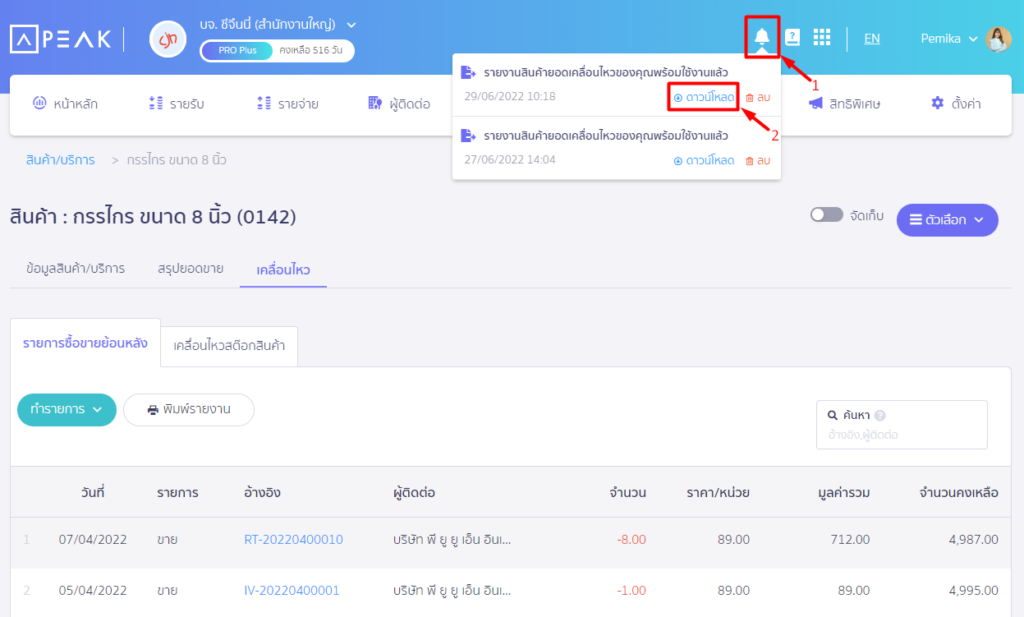Toggle the จัดเก็บ archive switch
This screenshot has height=617, width=1024.
click(x=826, y=215)
